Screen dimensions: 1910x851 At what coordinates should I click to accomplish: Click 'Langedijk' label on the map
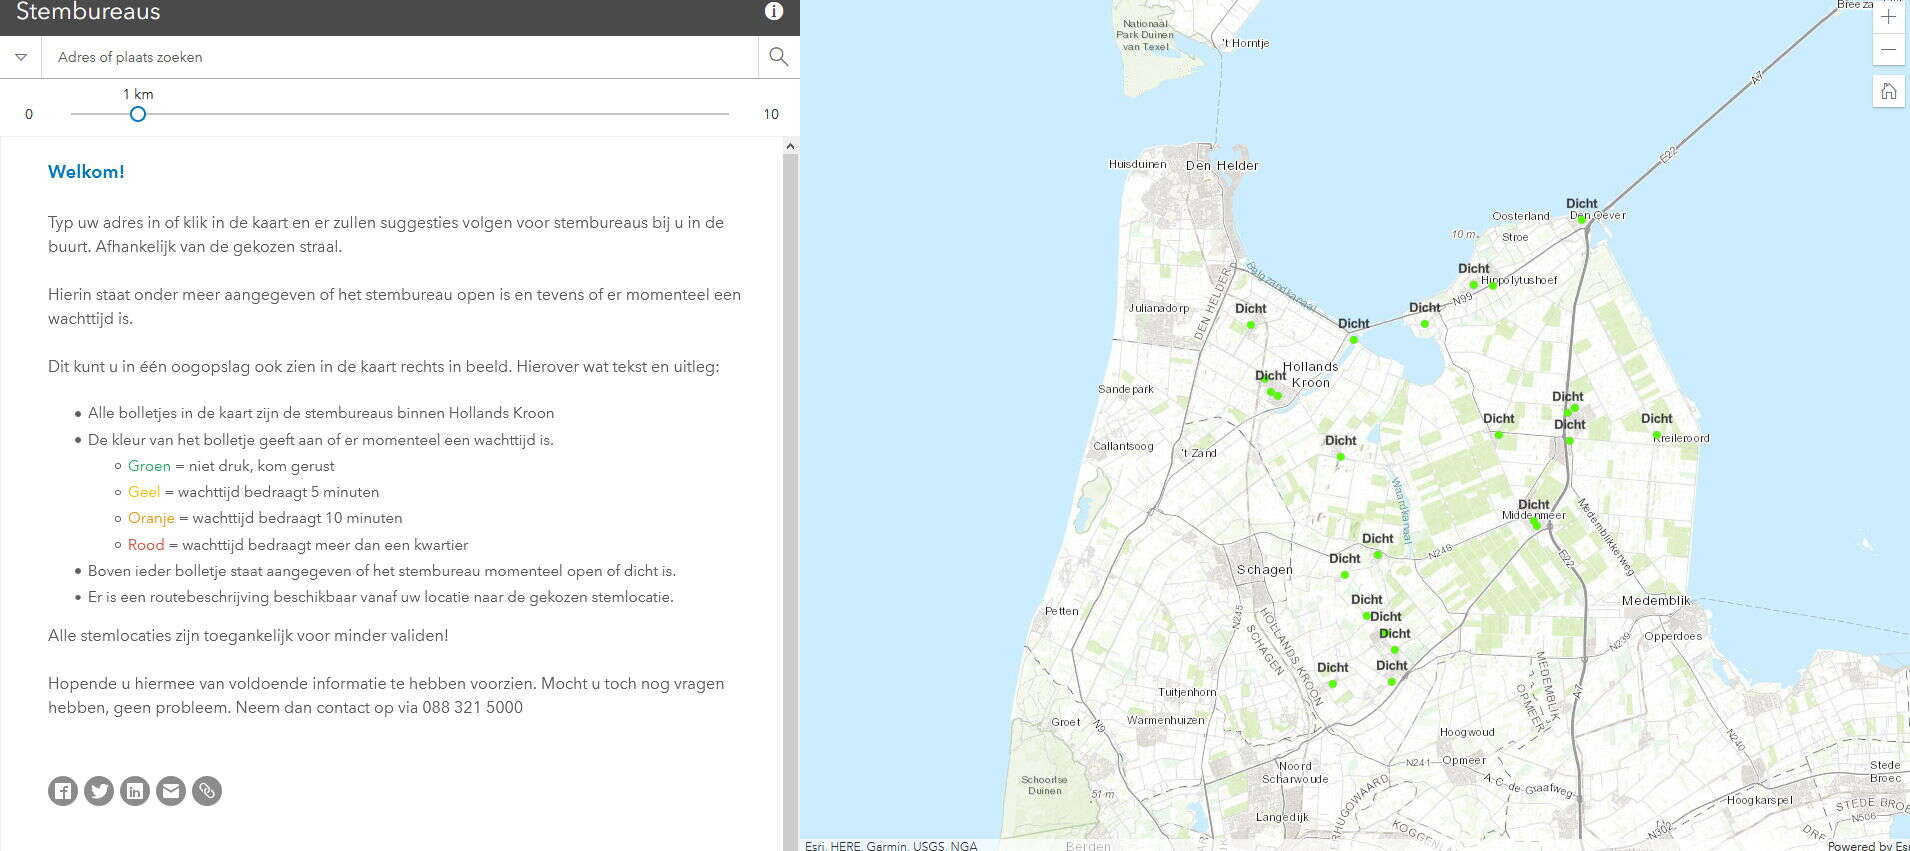tap(1282, 817)
